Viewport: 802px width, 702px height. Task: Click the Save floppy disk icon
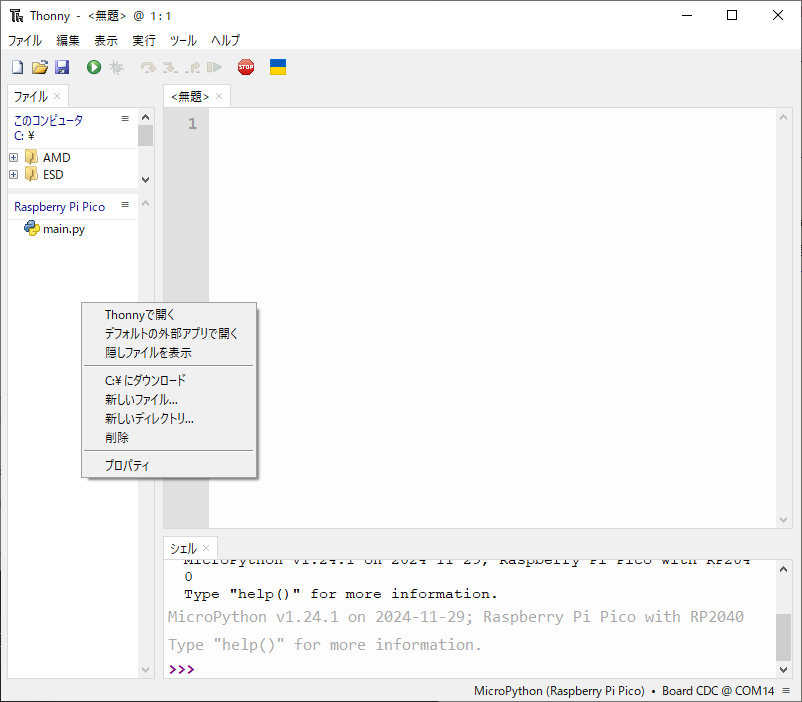click(62, 67)
